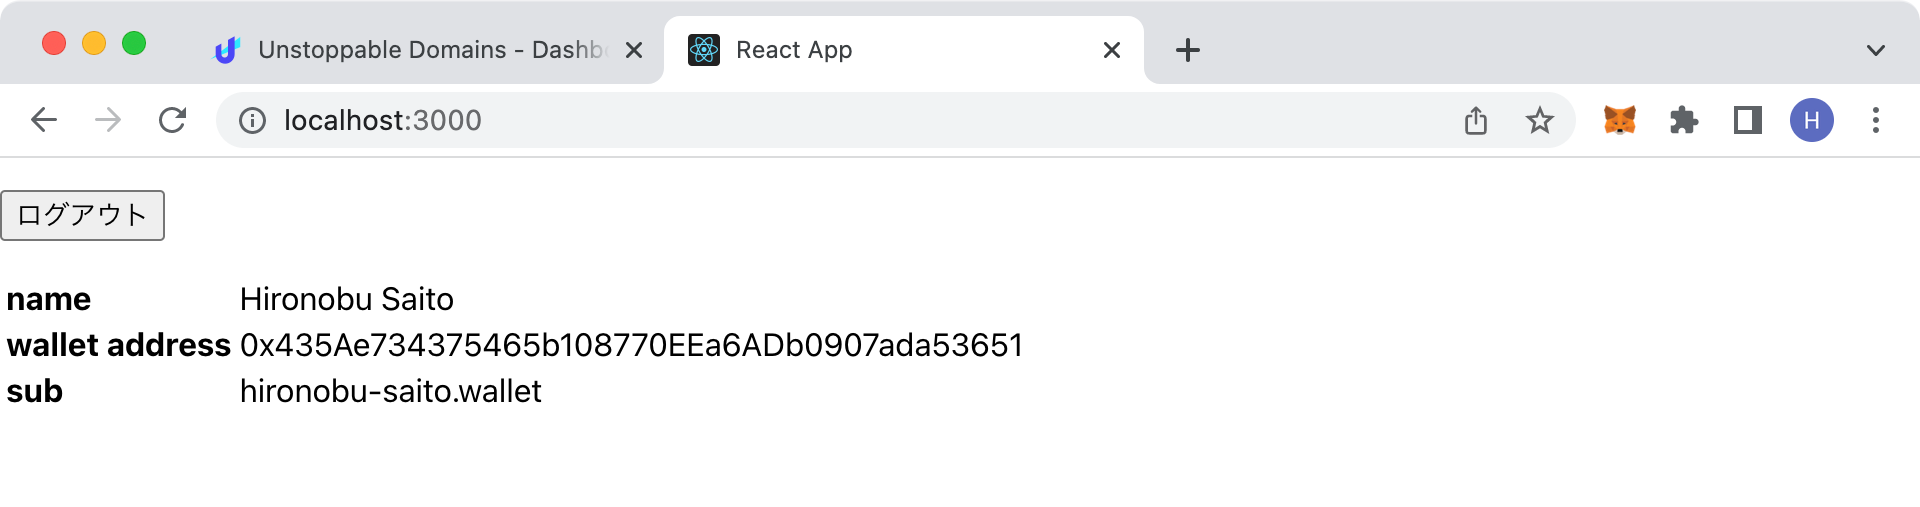The image size is (1920, 507).
Task: Click the ログアウト logout button
Action: coord(82,215)
